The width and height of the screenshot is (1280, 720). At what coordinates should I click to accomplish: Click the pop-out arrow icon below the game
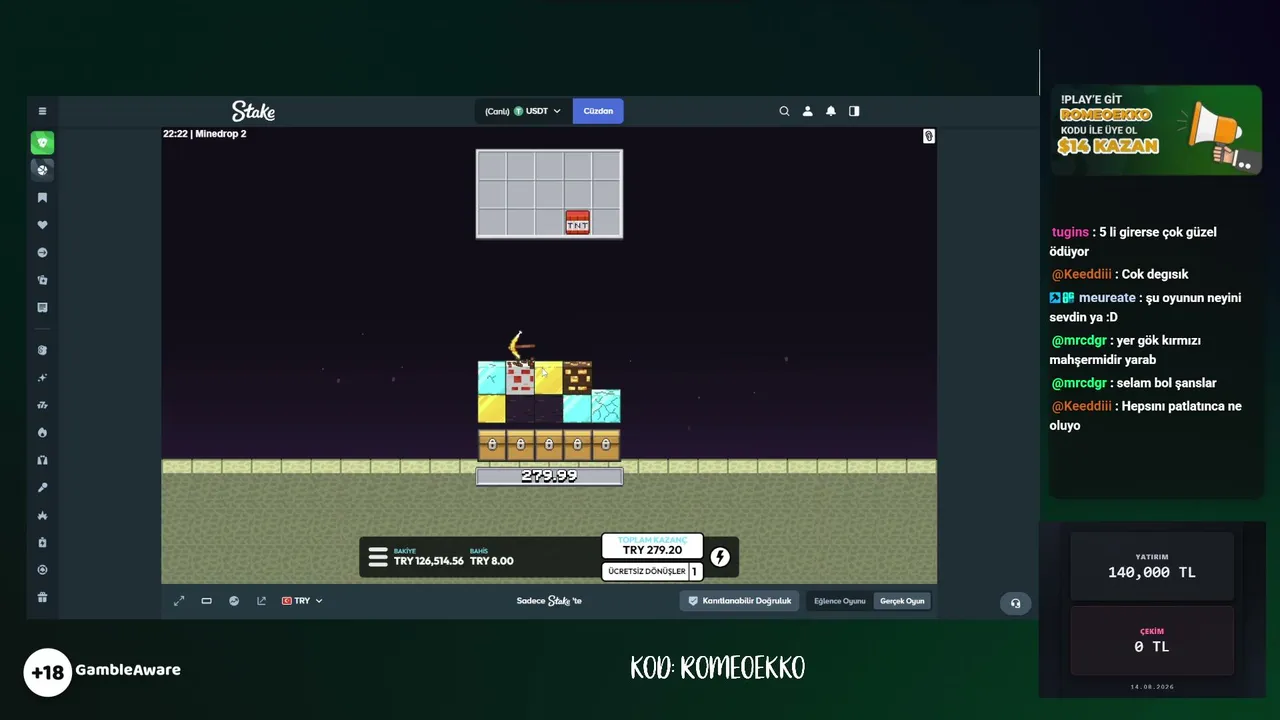[x=261, y=601]
